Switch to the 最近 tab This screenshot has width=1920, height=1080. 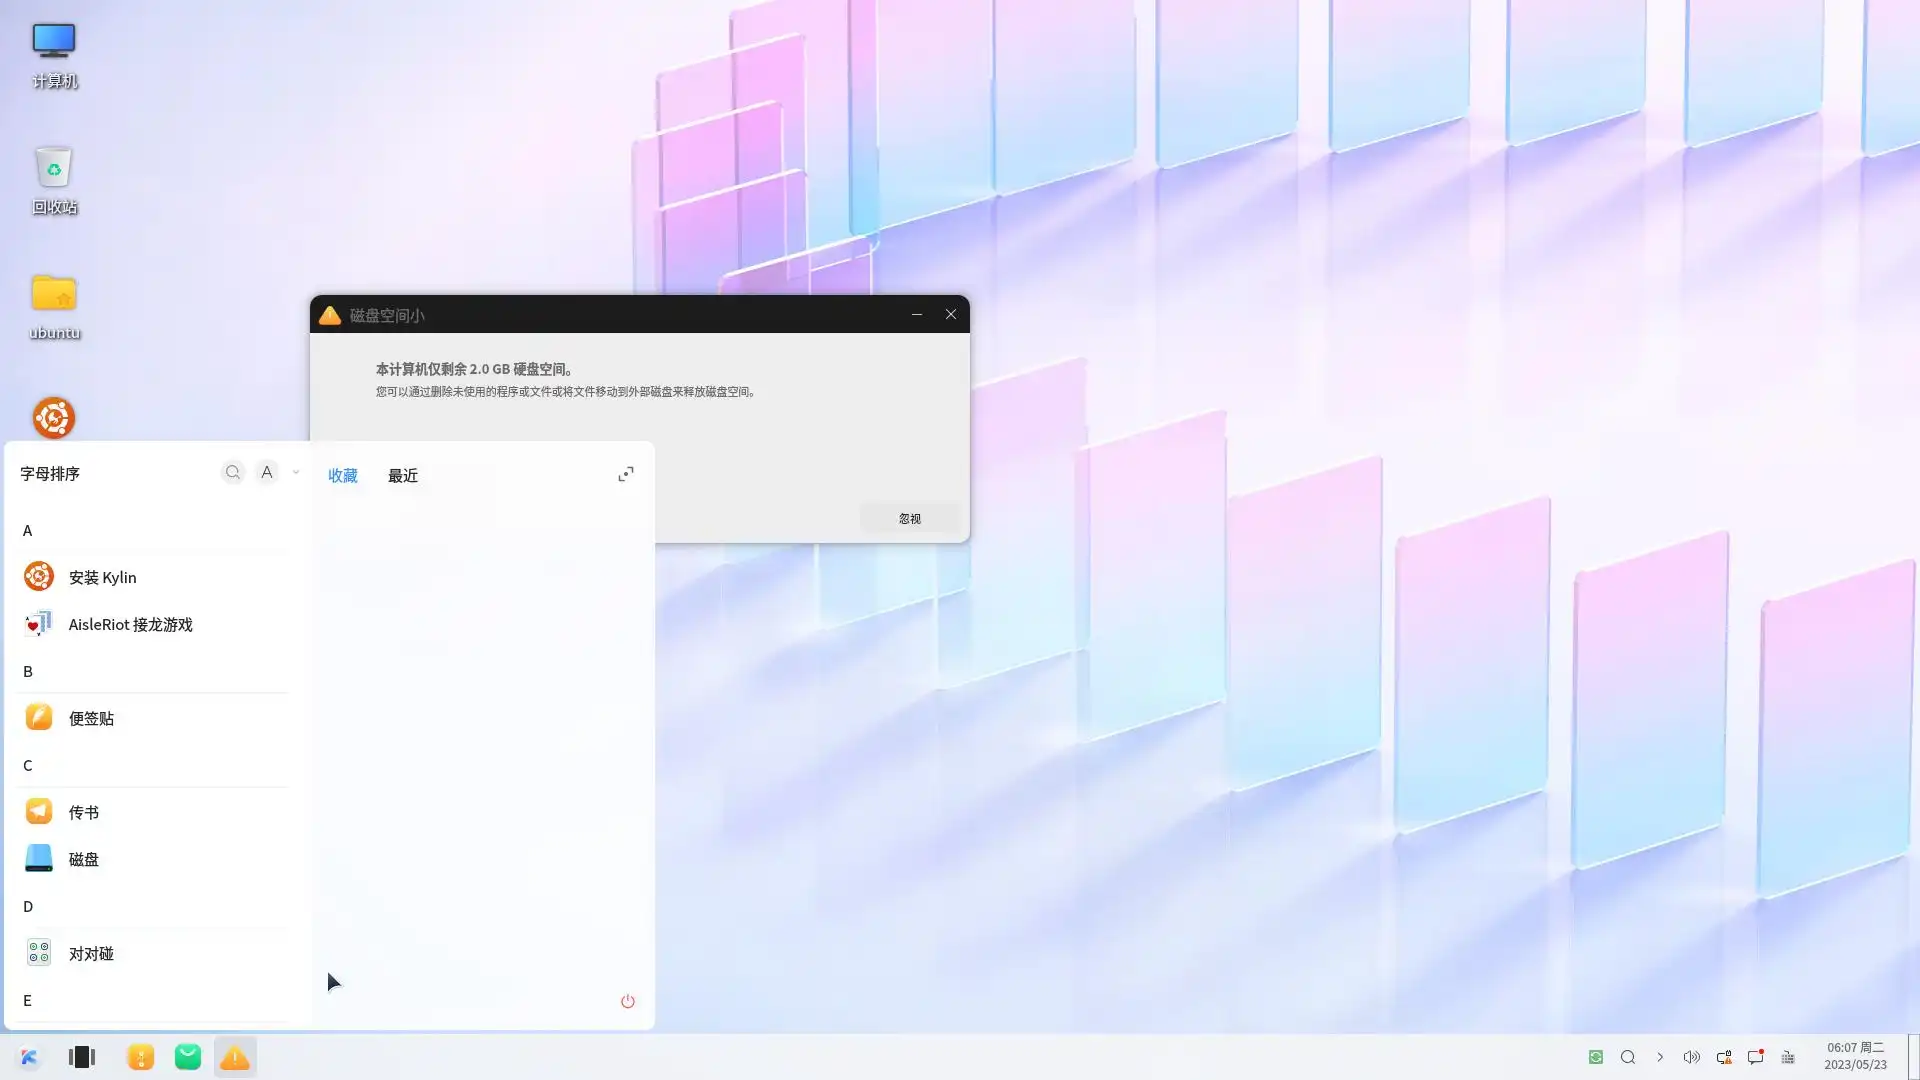[403, 475]
